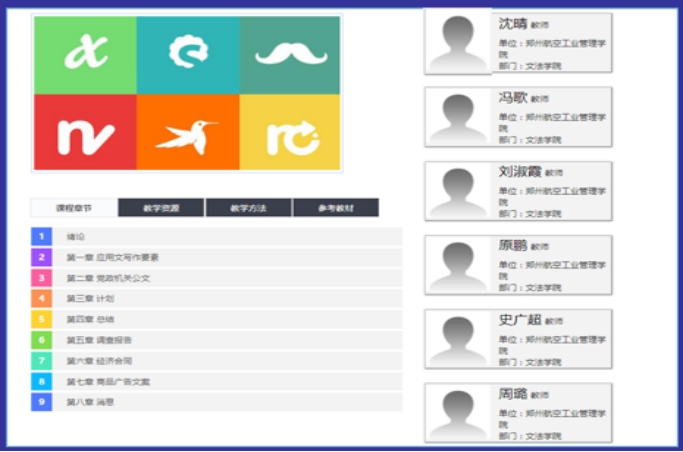Image resolution: width=683 pixels, height=452 pixels.
Task: Click the avatar of teacher 周璐
Action: click(x=459, y=412)
